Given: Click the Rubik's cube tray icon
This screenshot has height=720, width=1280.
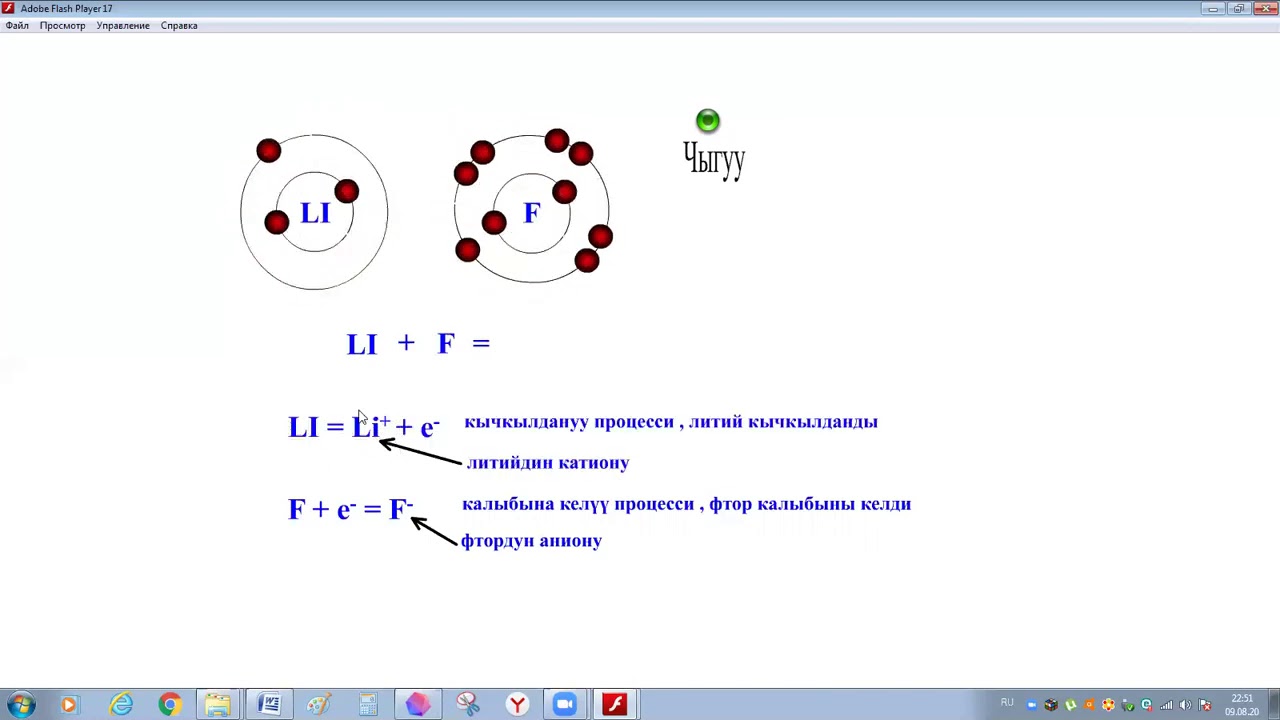Looking at the screenshot, I should click(1051, 705).
